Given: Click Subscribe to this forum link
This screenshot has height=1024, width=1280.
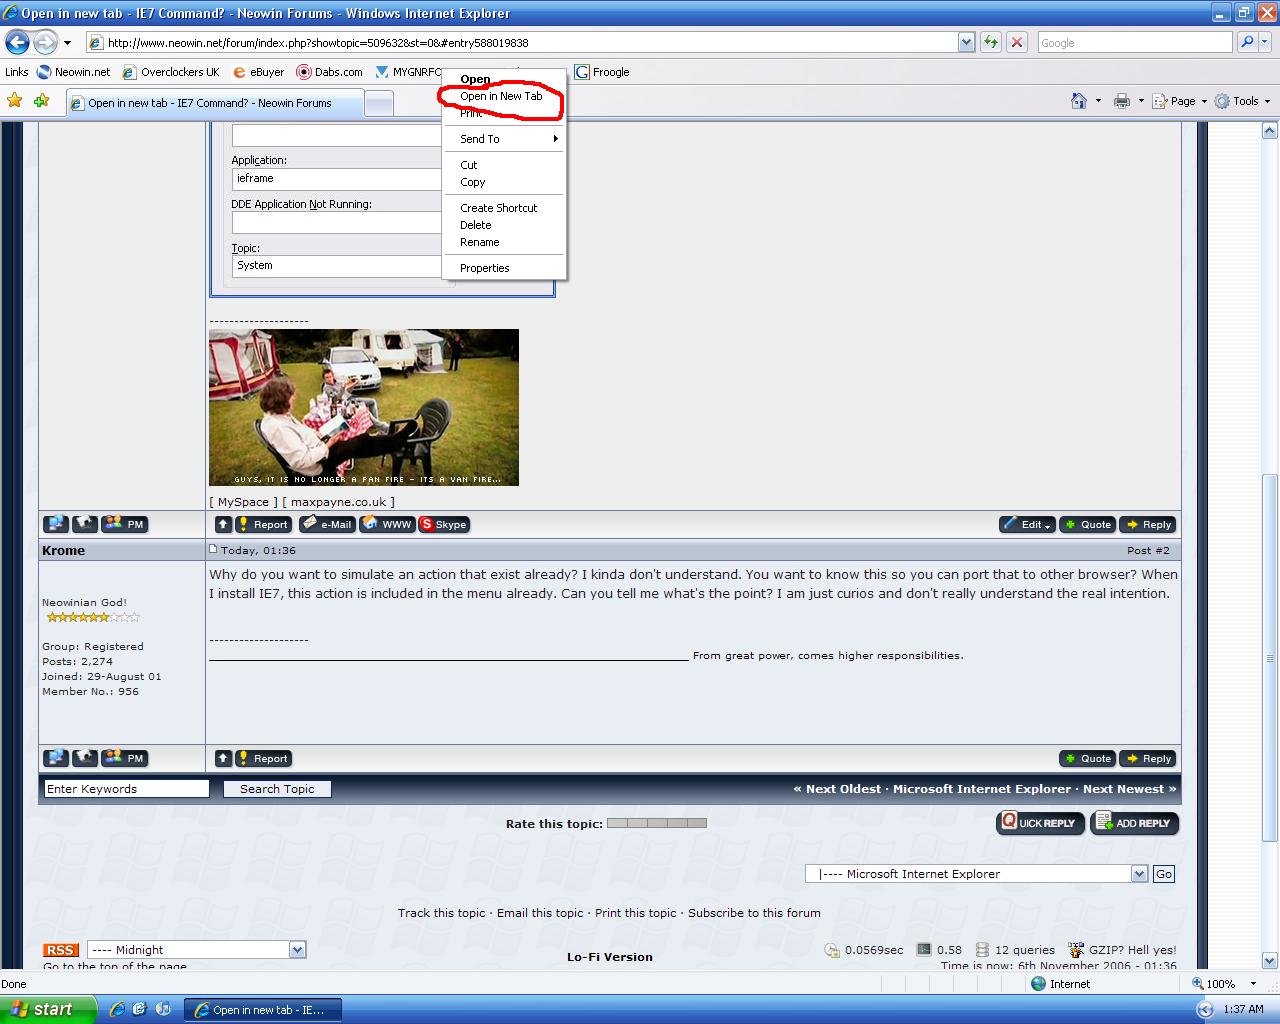Looking at the screenshot, I should pos(754,913).
